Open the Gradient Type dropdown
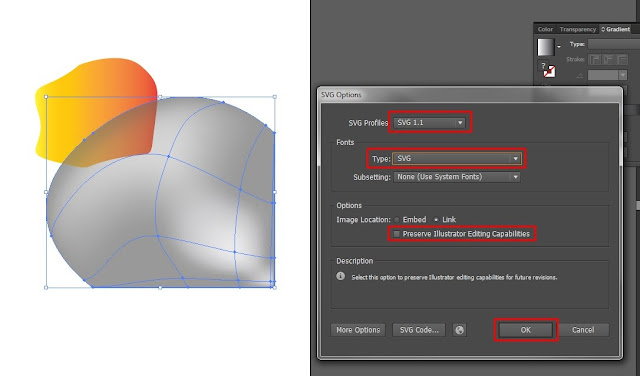Screen dimensions: 640x376 (613, 44)
